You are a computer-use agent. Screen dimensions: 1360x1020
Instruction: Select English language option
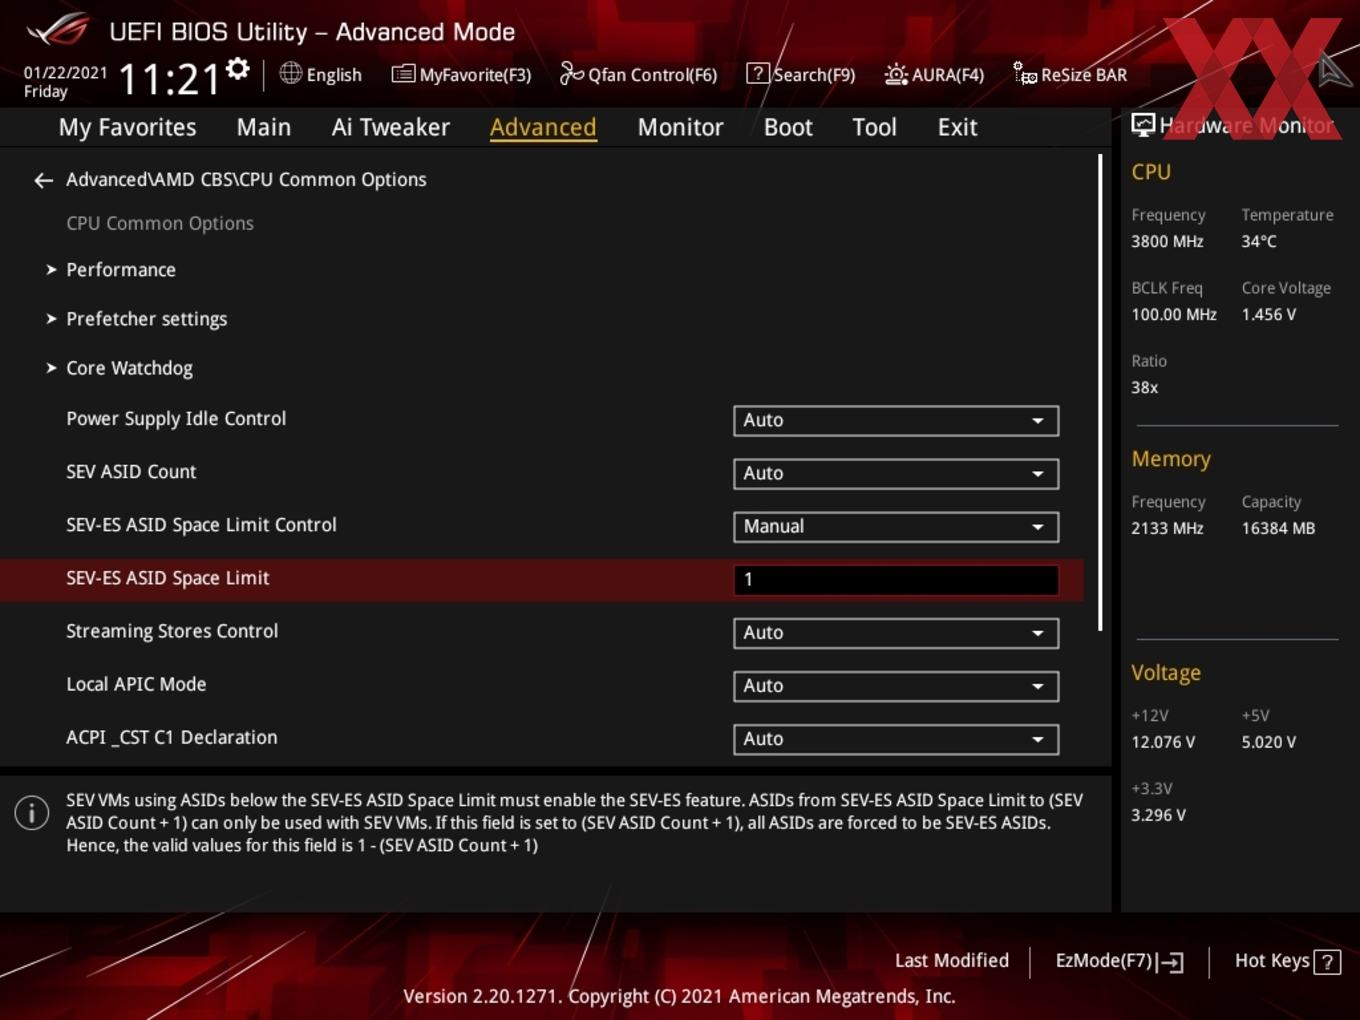(334, 75)
